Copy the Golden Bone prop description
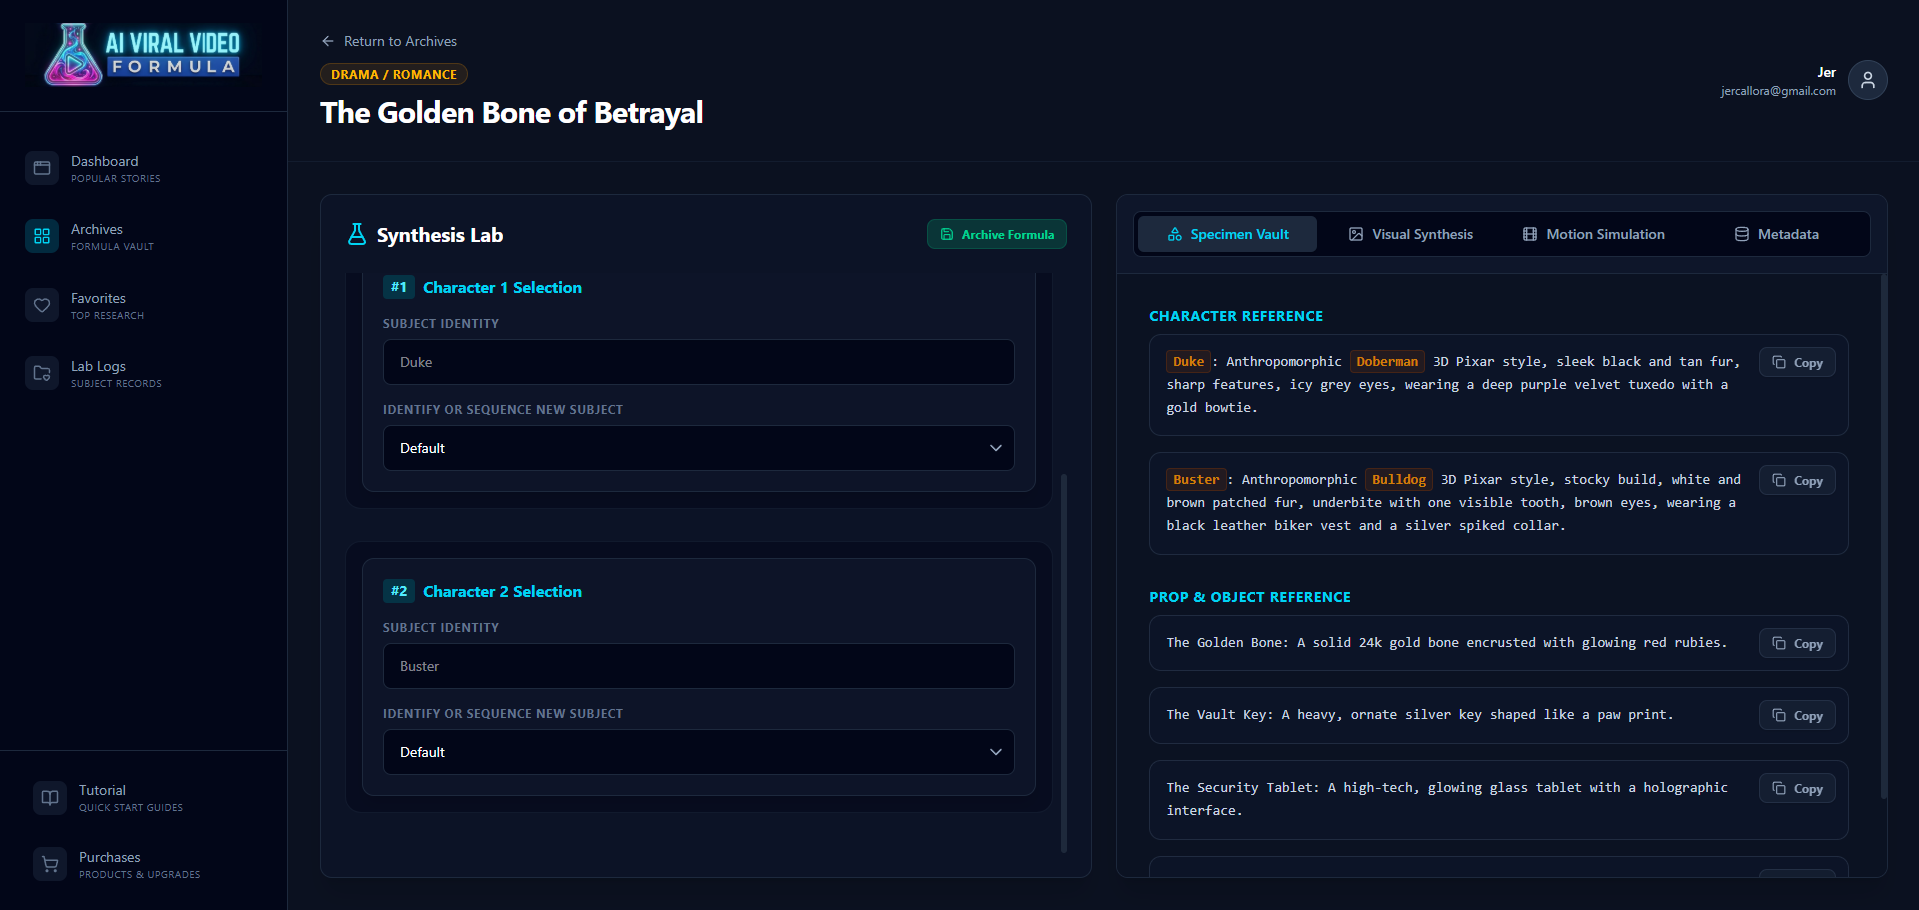Image resolution: width=1919 pixels, height=910 pixels. pos(1796,643)
